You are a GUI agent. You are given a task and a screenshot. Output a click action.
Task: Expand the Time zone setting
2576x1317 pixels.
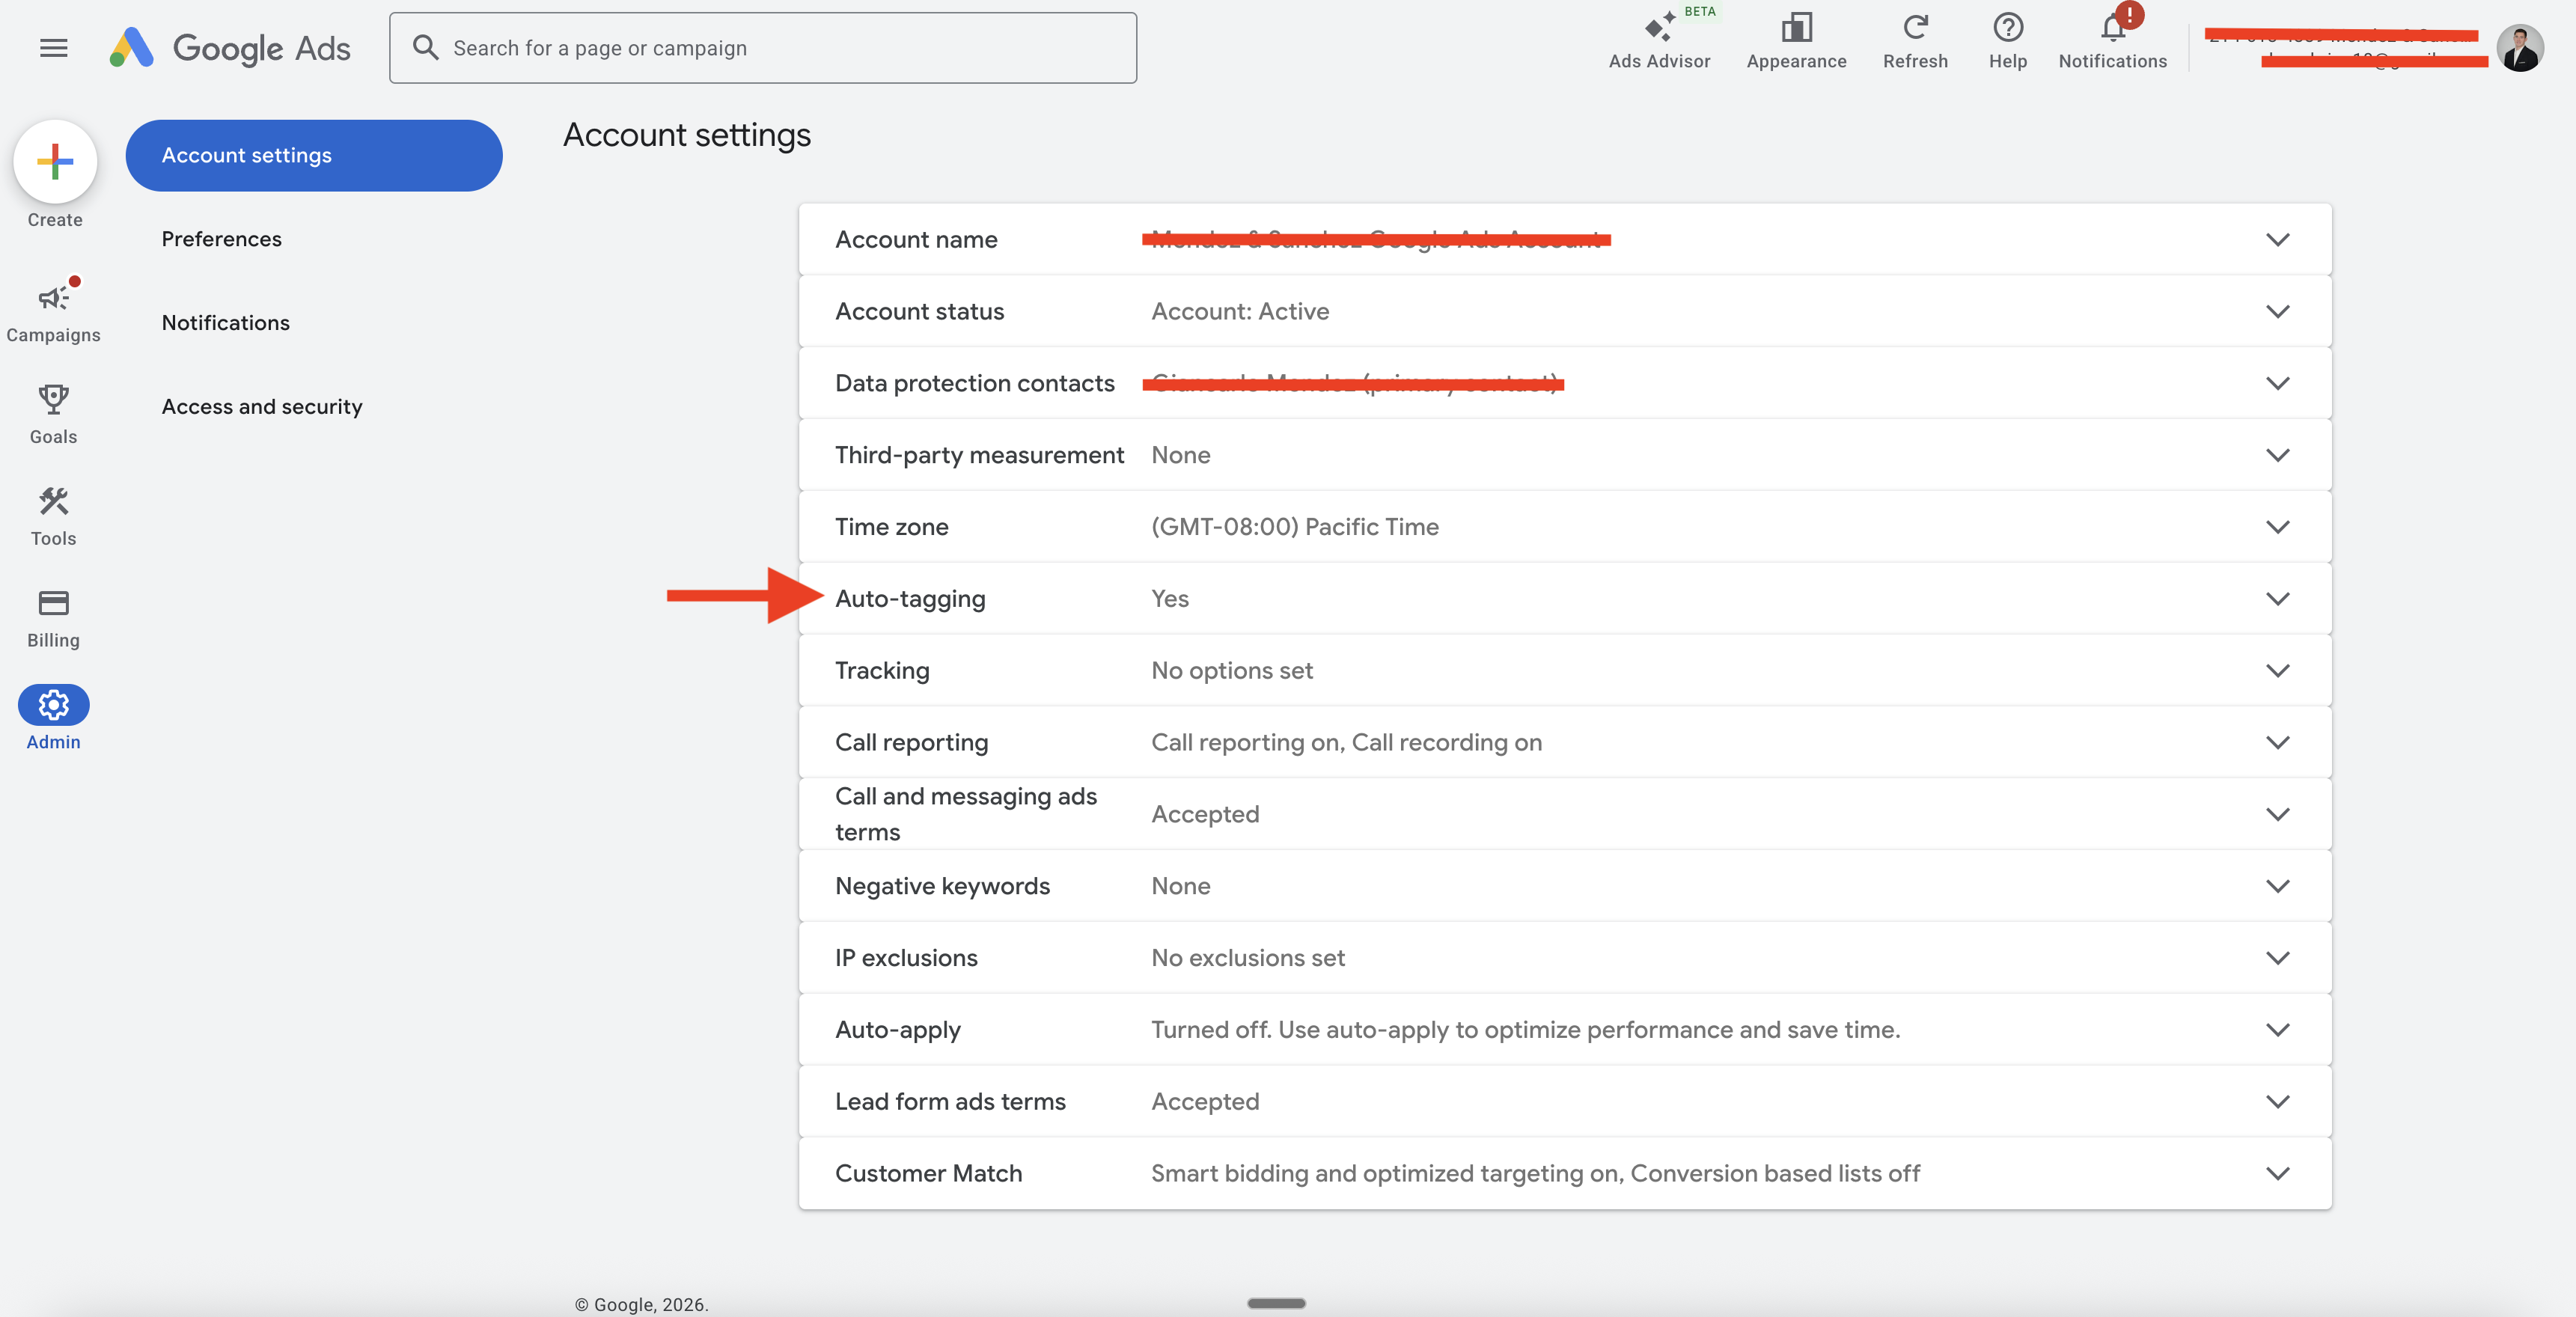pos(2277,526)
